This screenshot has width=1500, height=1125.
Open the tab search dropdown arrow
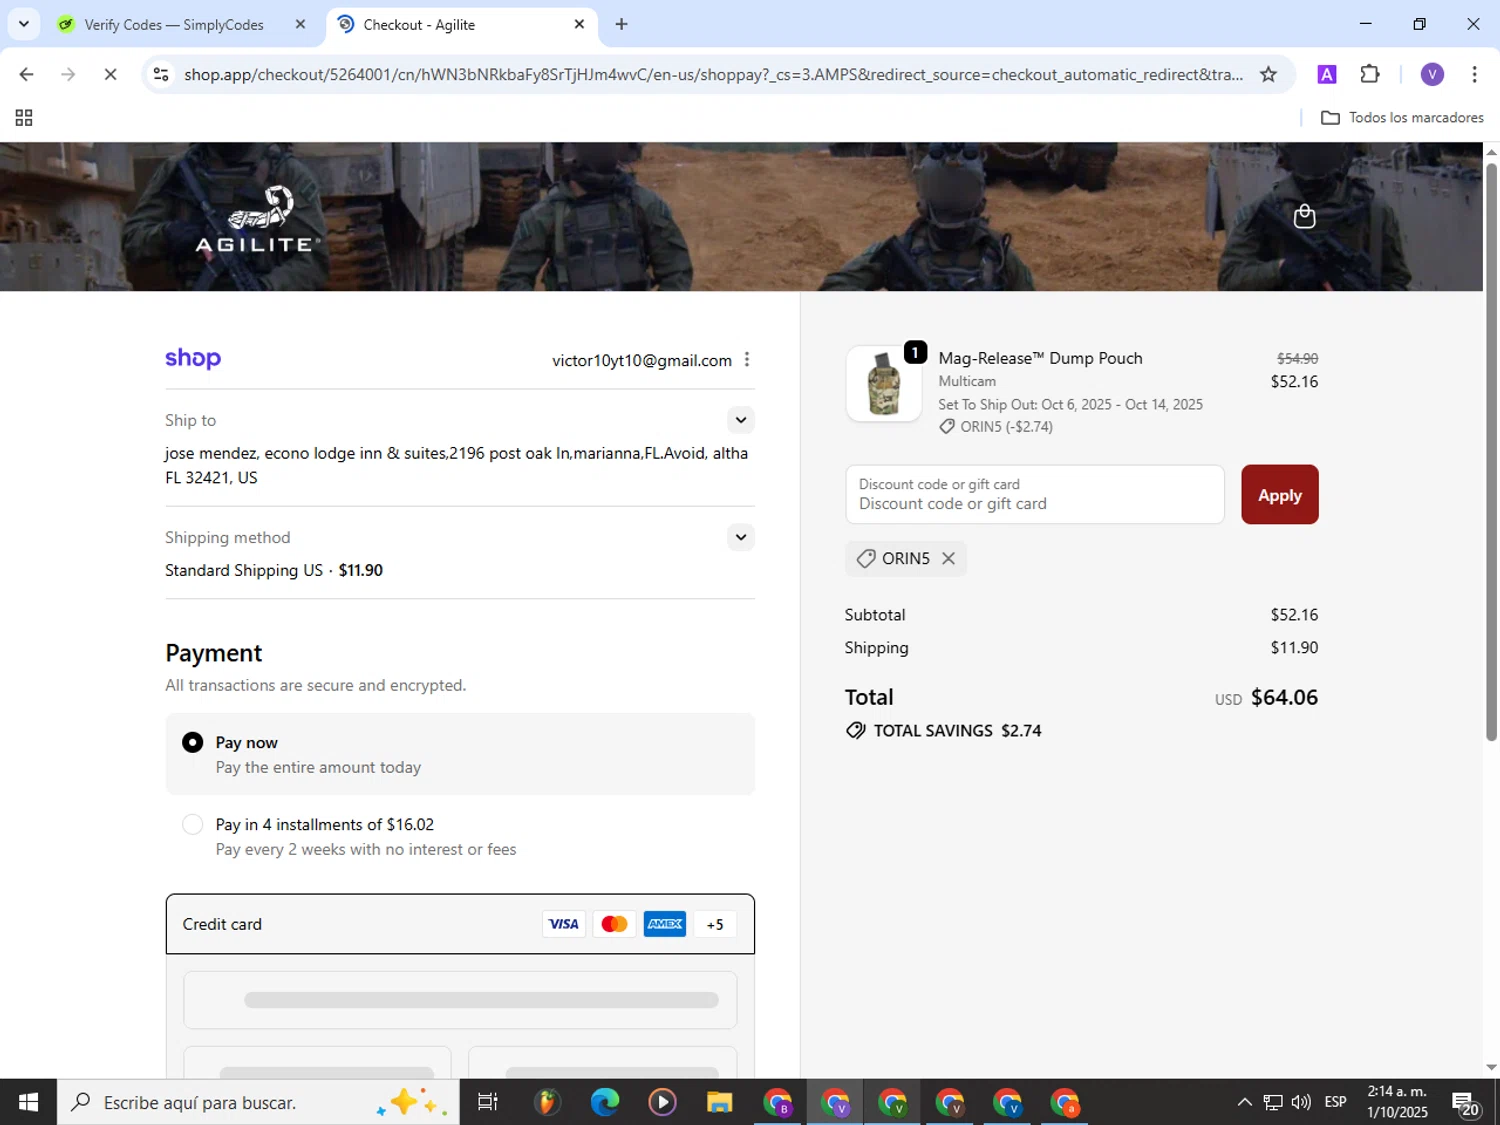click(x=23, y=24)
